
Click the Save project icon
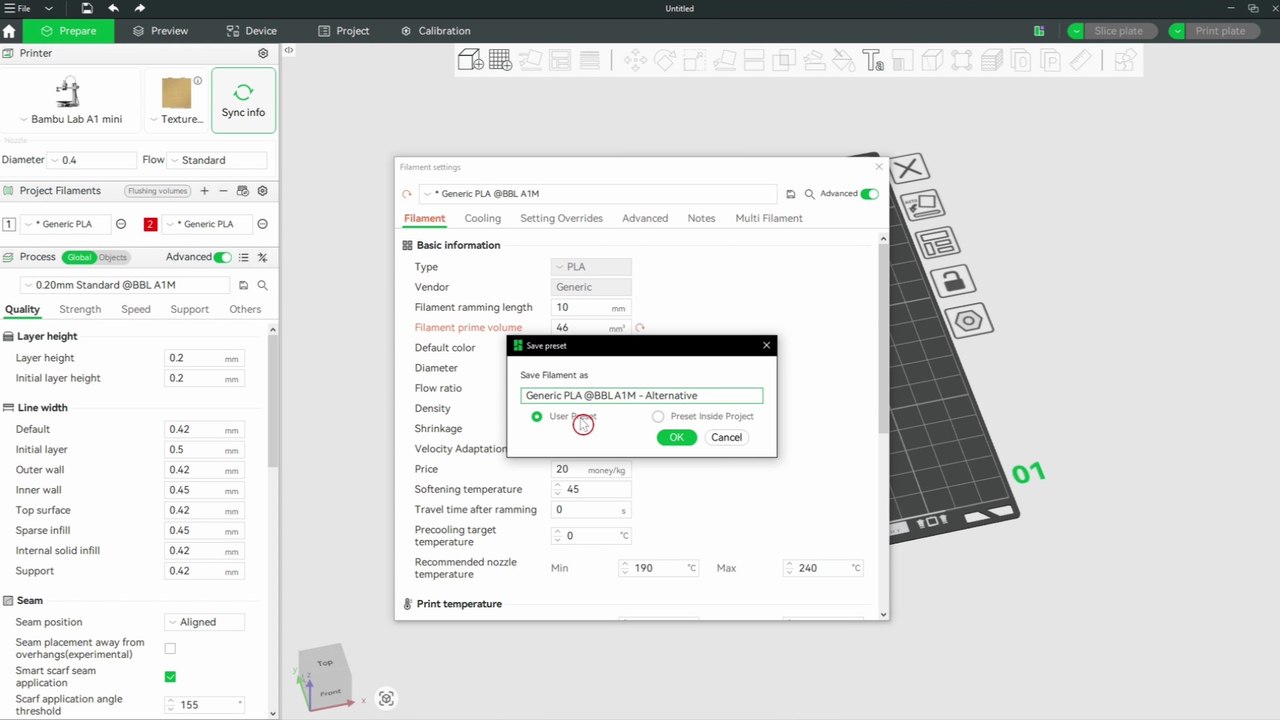pyautogui.click(x=87, y=8)
